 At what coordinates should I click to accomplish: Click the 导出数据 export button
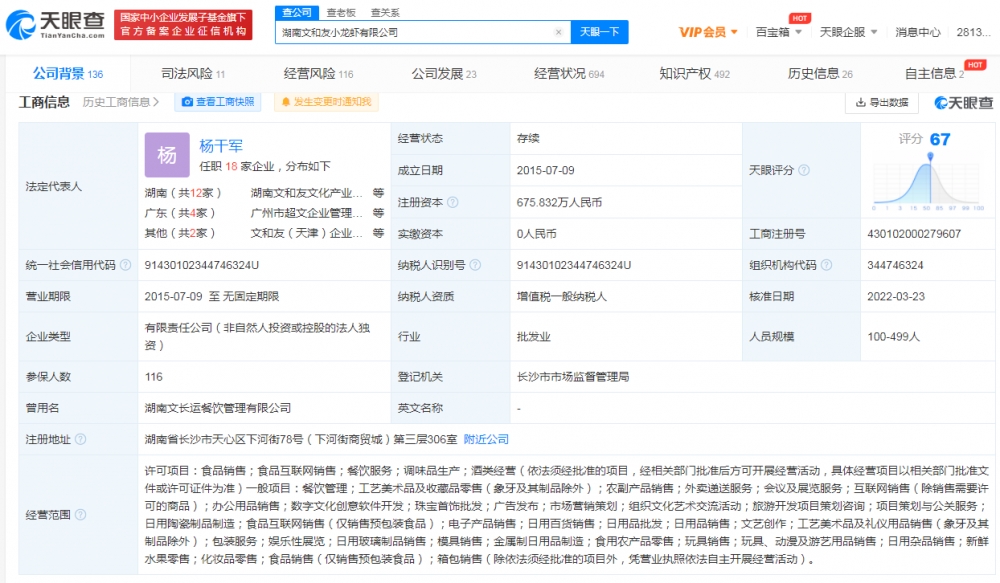click(881, 103)
